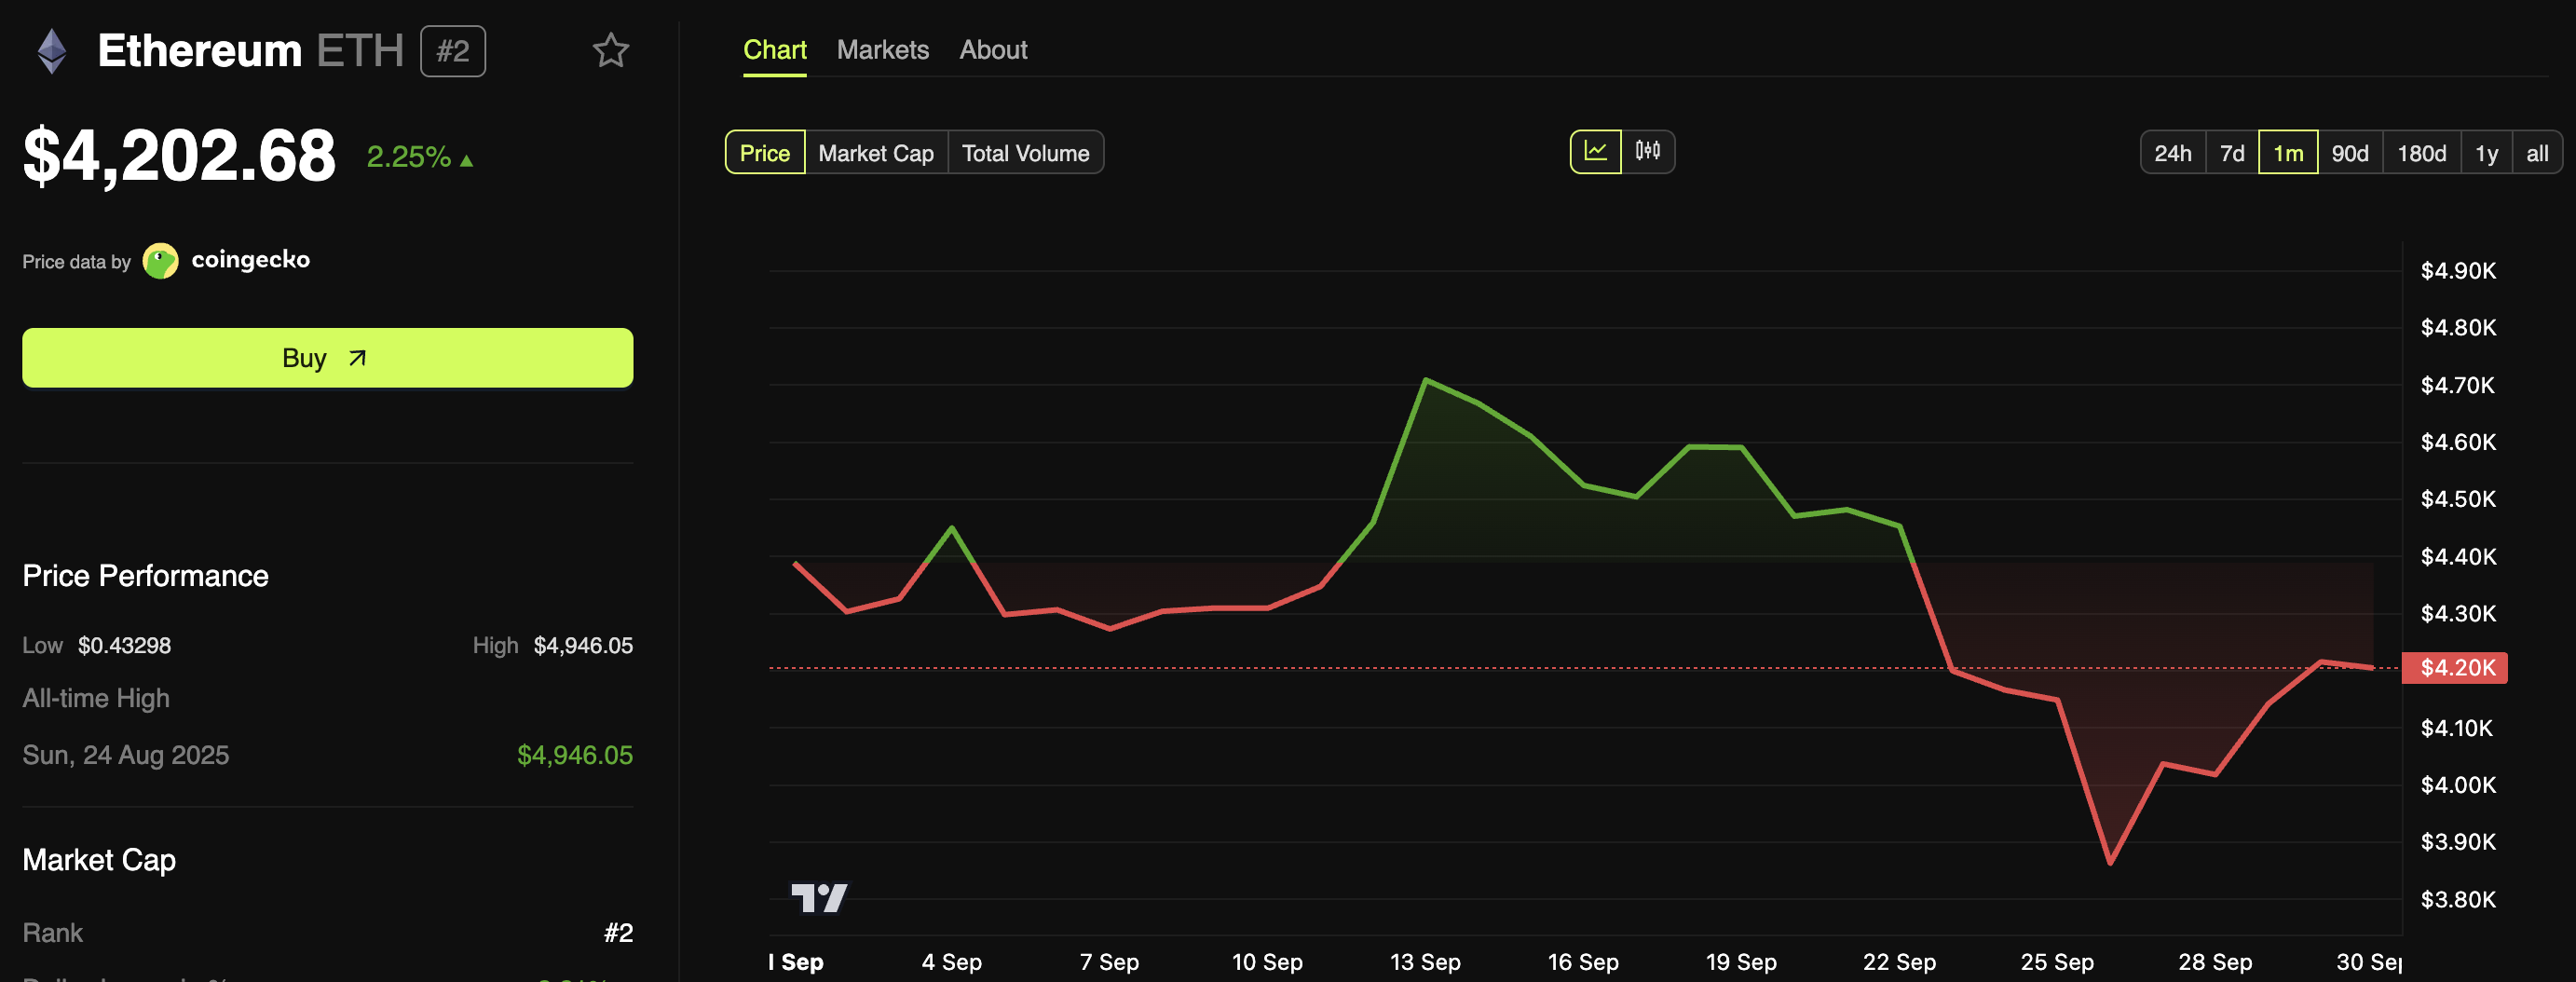Select the Price data toggle
The width and height of the screenshot is (2576, 982).
tap(764, 153)
